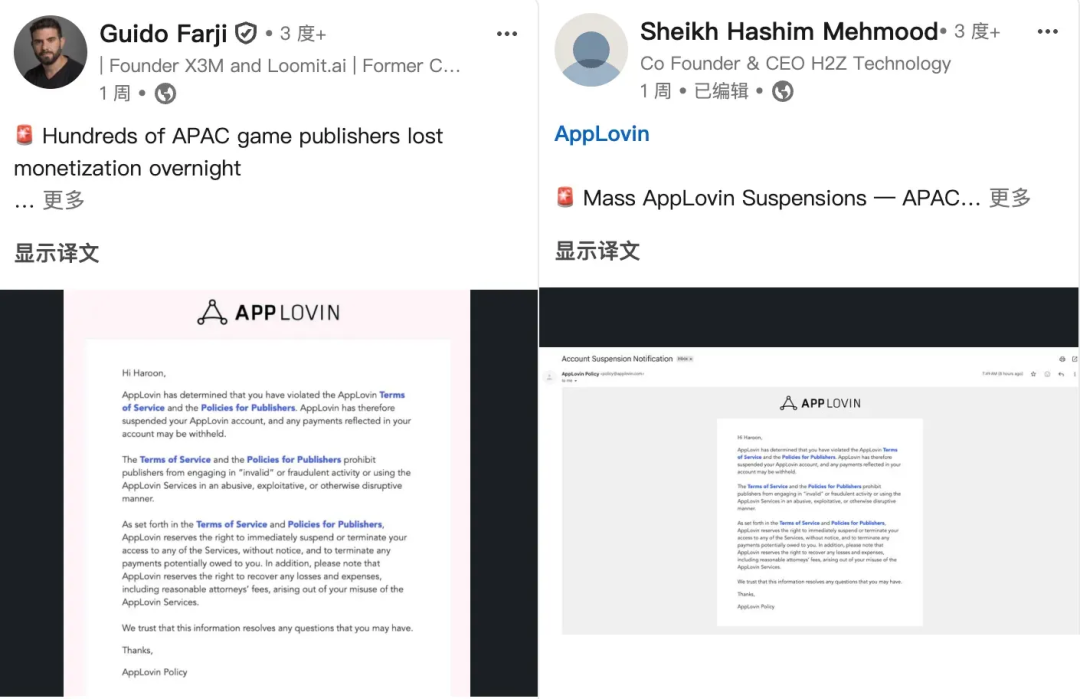Viewport: 1080px width, 699px height.
Task: Click the star icon in the email screenshot header
Action: tap(1033, 374)
